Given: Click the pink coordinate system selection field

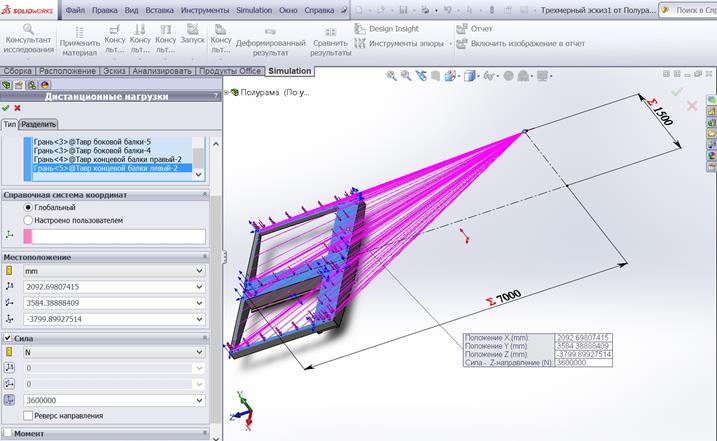Looking at the screenshot, I should click(x=120, y=236).
